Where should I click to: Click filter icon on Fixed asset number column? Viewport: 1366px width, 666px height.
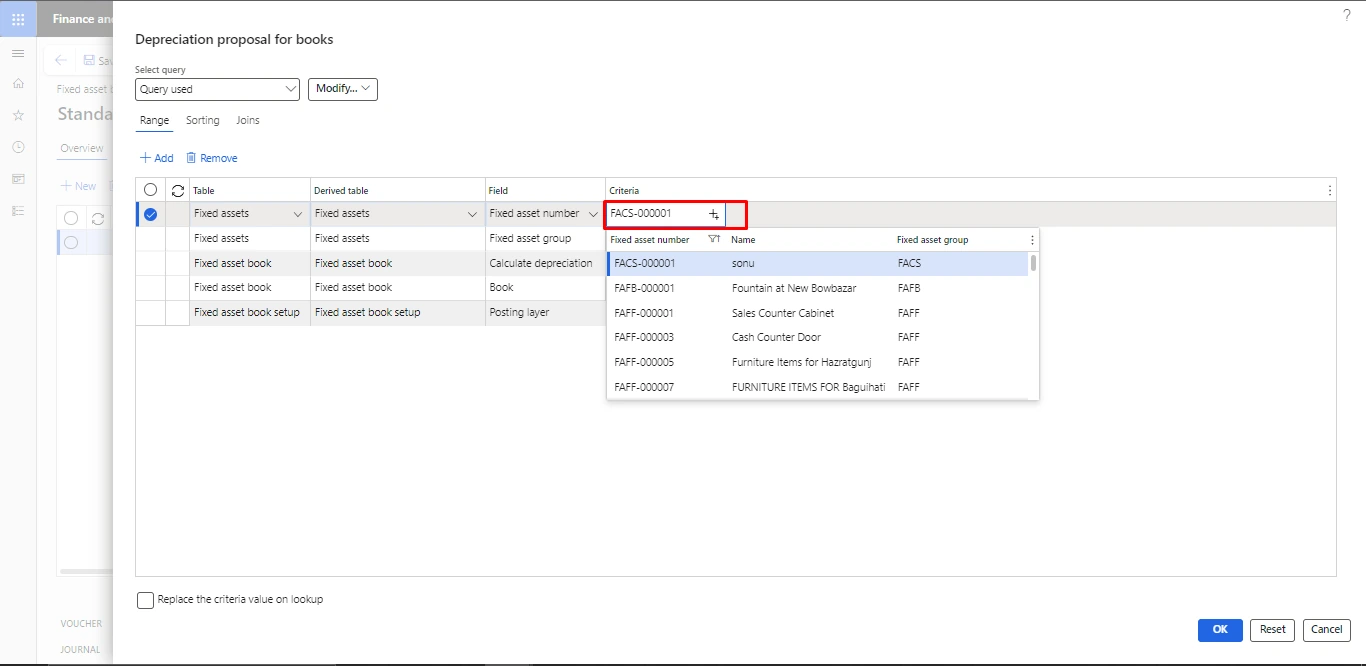click(714, 240)
